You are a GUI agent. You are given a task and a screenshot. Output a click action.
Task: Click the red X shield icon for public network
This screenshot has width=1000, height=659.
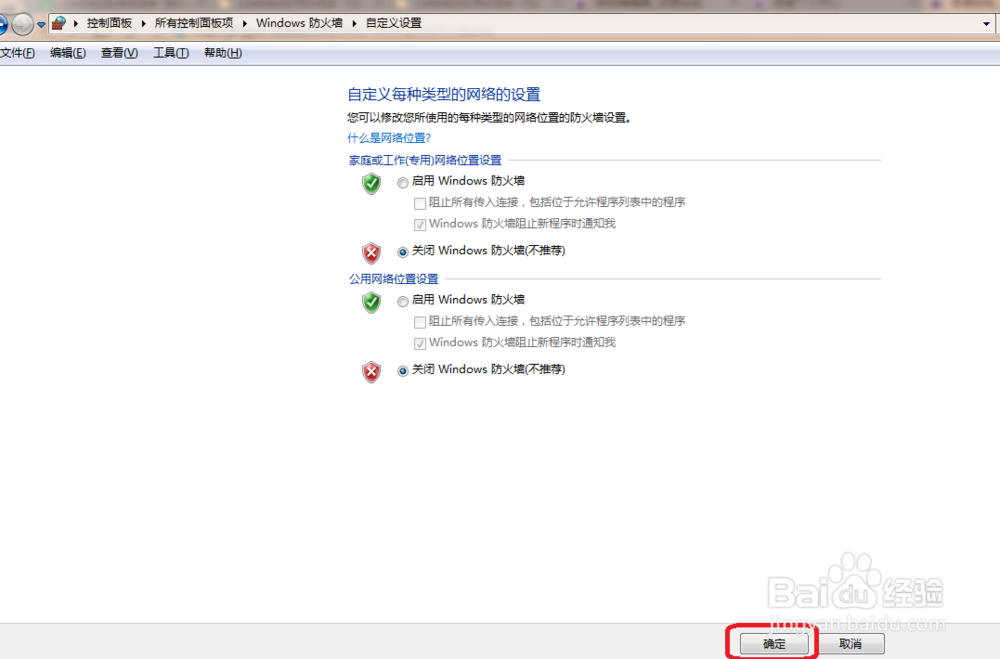[x=371, y=372]
